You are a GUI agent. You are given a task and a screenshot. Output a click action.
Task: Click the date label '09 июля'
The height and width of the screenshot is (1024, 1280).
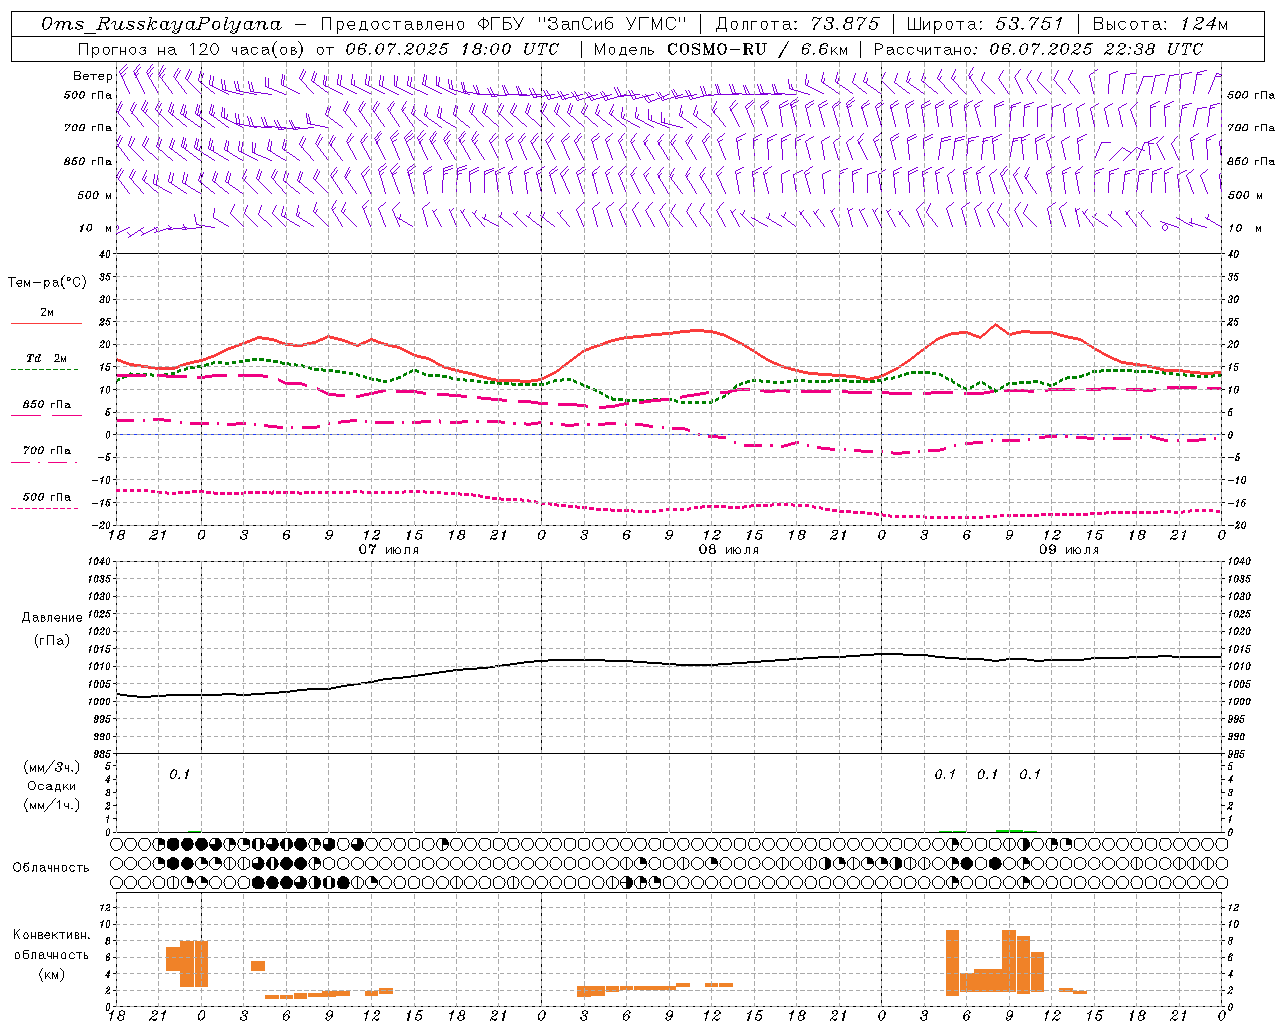1069,550
